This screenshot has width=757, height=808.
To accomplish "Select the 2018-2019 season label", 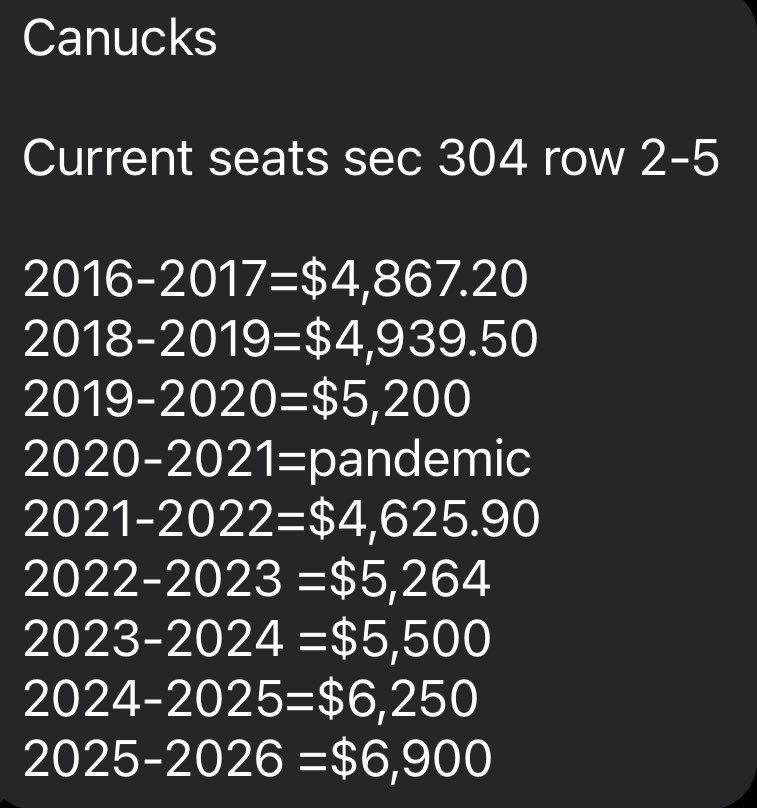I will coord(147,339).
